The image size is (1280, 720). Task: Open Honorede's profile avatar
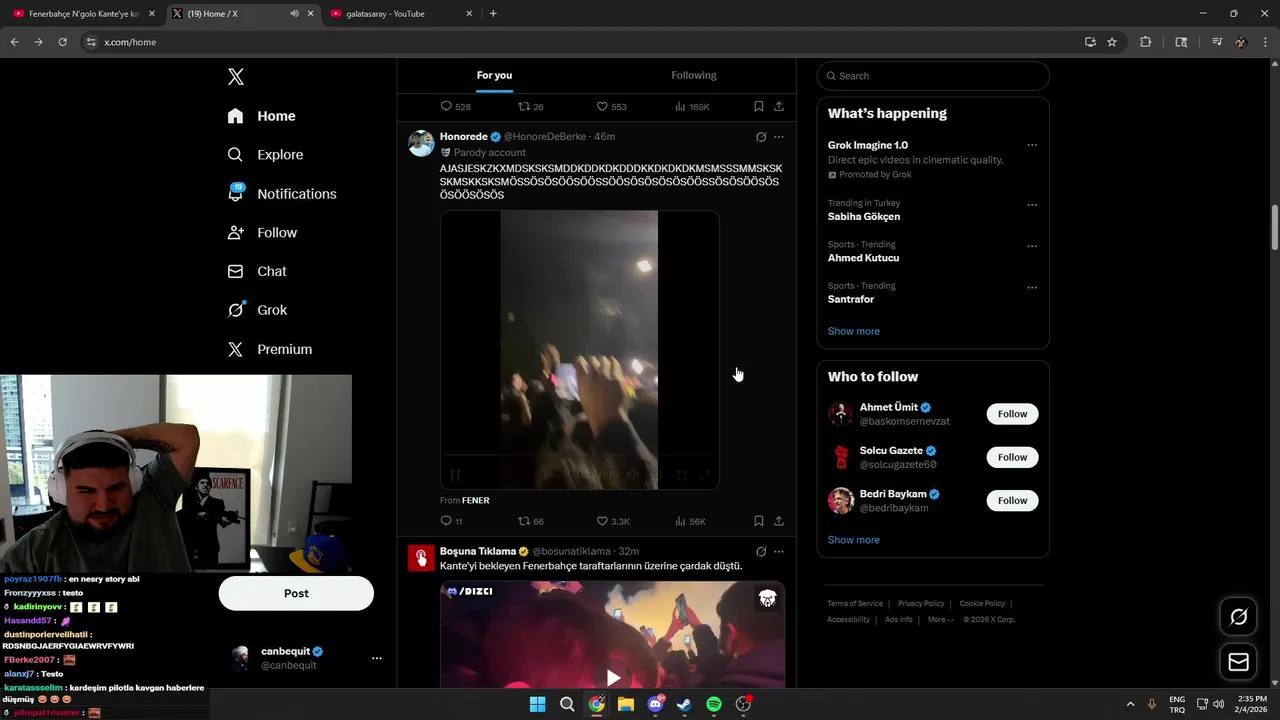(x=421, y=143)
